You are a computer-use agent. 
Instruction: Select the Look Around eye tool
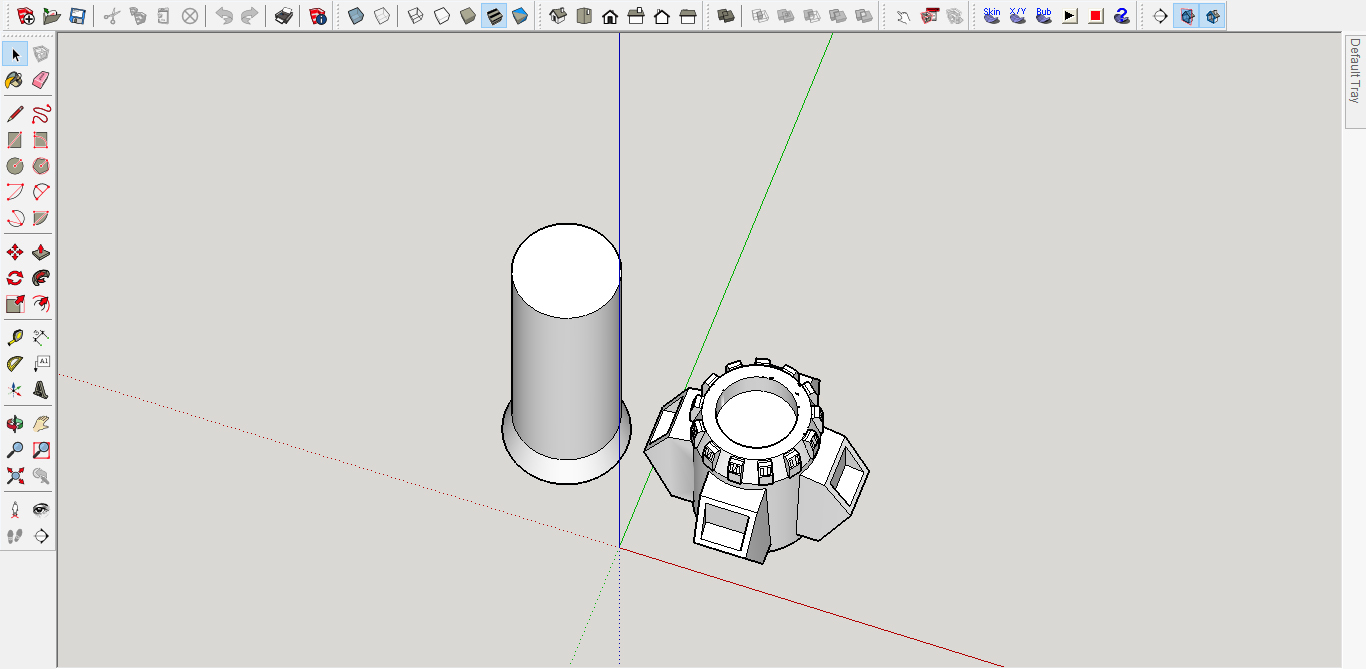click(41, 510)
